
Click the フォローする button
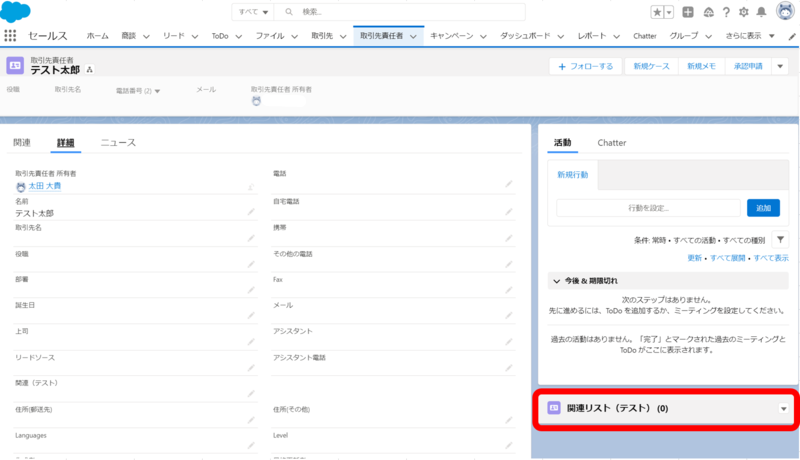[x=586, y=66]
